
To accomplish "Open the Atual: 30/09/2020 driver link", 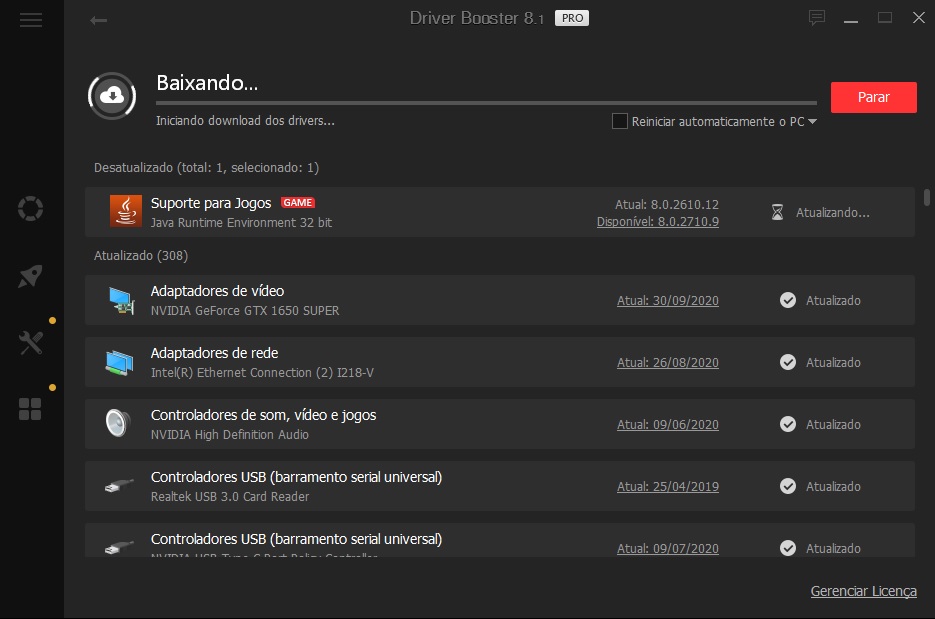I will click(668, 301).
